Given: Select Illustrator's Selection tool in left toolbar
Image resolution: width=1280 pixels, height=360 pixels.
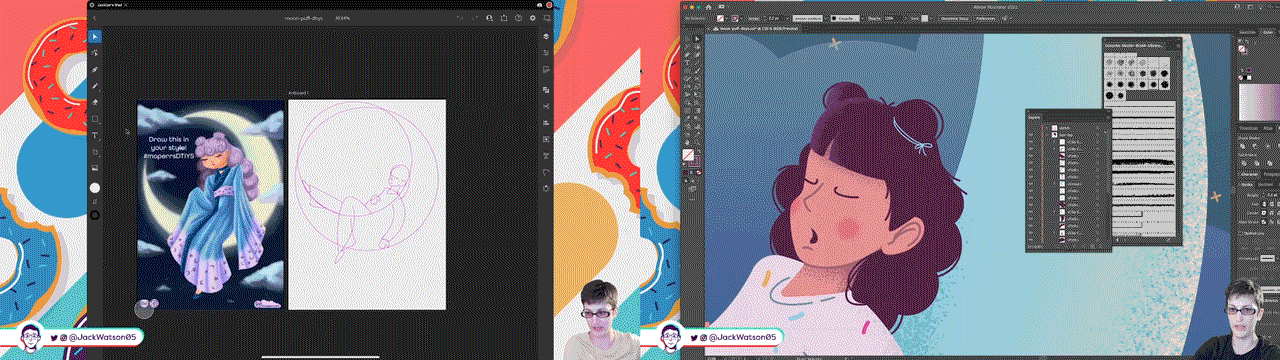Looking at the screenshot, I should 686,39.
